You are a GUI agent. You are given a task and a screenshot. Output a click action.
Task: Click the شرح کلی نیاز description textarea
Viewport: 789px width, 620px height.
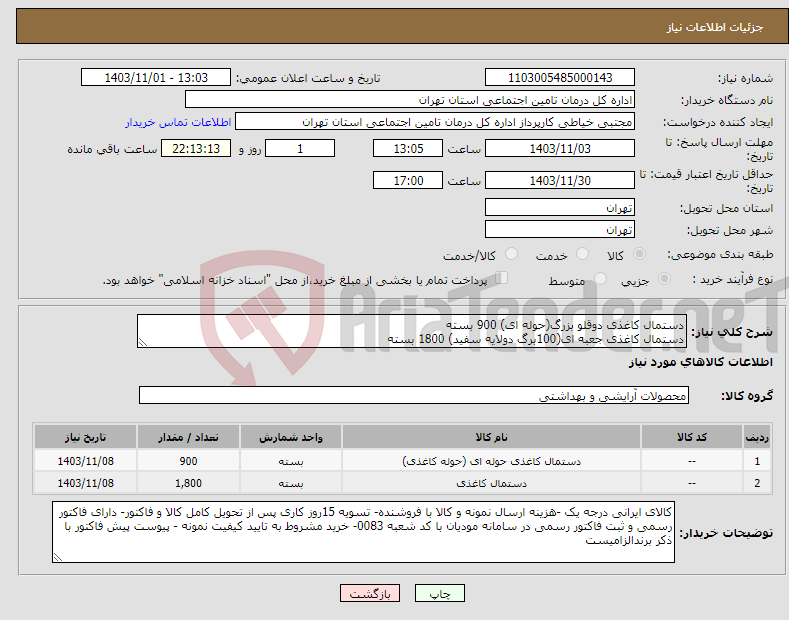pos(412,331)
